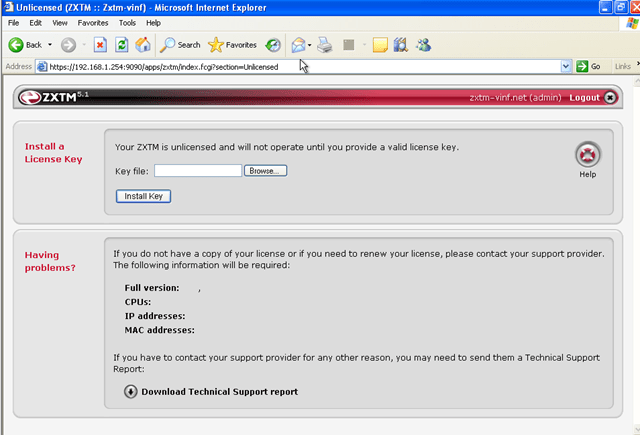Log out using the Logout link

pyautogui.click(x=584, y=97)
